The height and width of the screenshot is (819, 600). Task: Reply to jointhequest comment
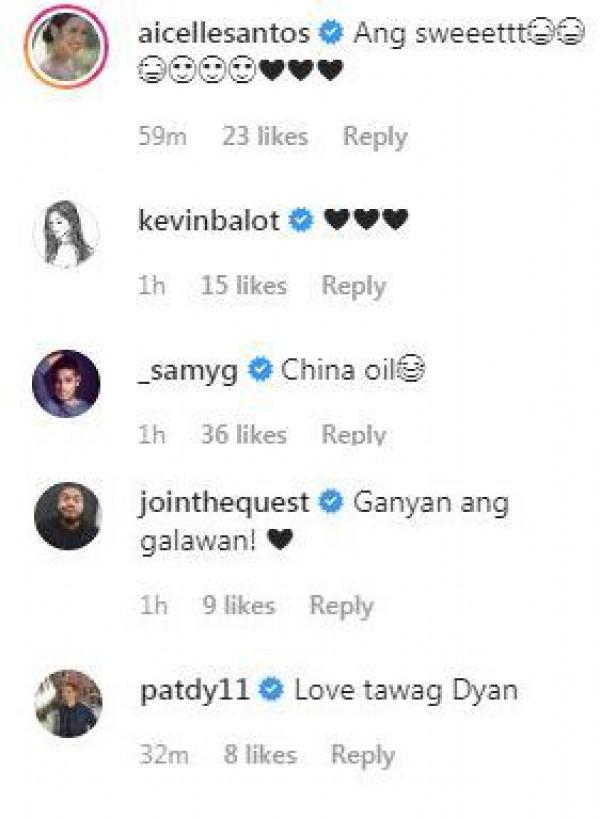(342, 605)
